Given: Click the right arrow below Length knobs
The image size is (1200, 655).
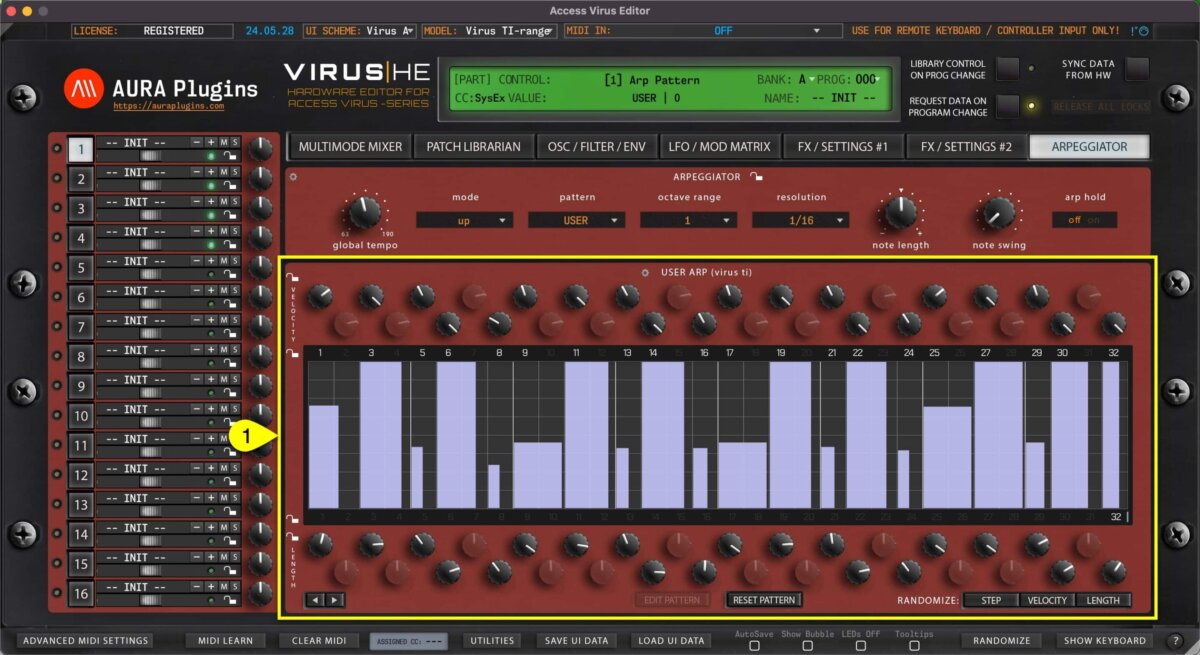Looking at the screenshot, I should point(334,600).
